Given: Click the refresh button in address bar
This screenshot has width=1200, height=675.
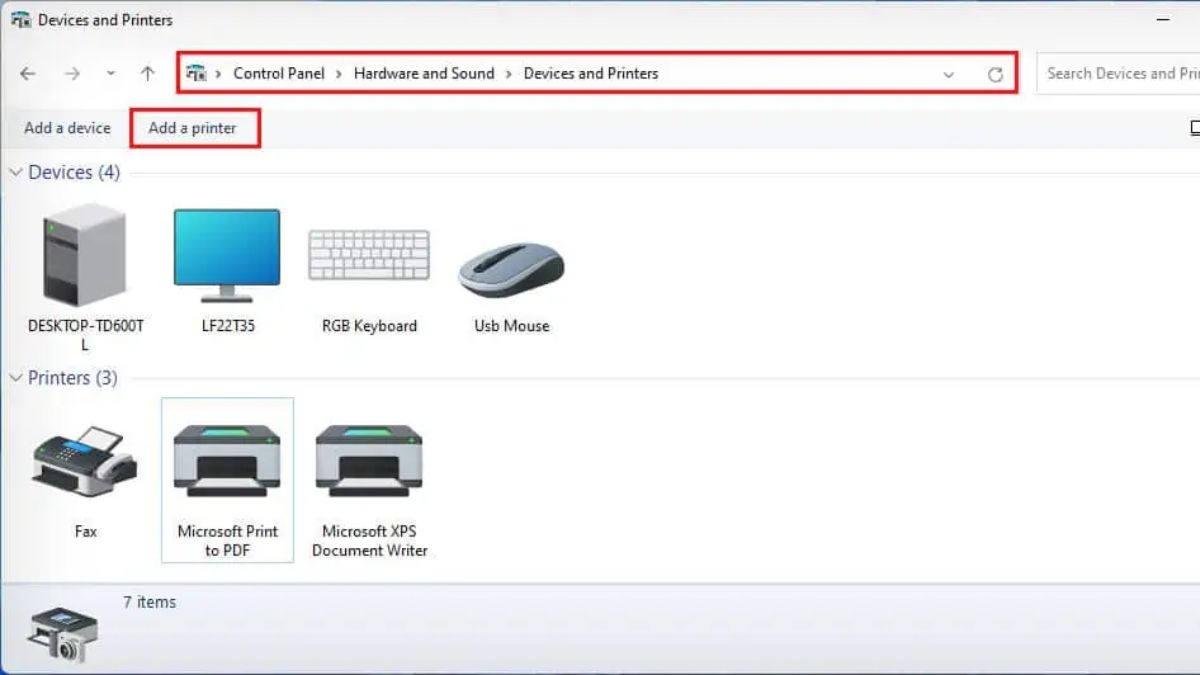Looking at the screenshot, I should [995, 74].
